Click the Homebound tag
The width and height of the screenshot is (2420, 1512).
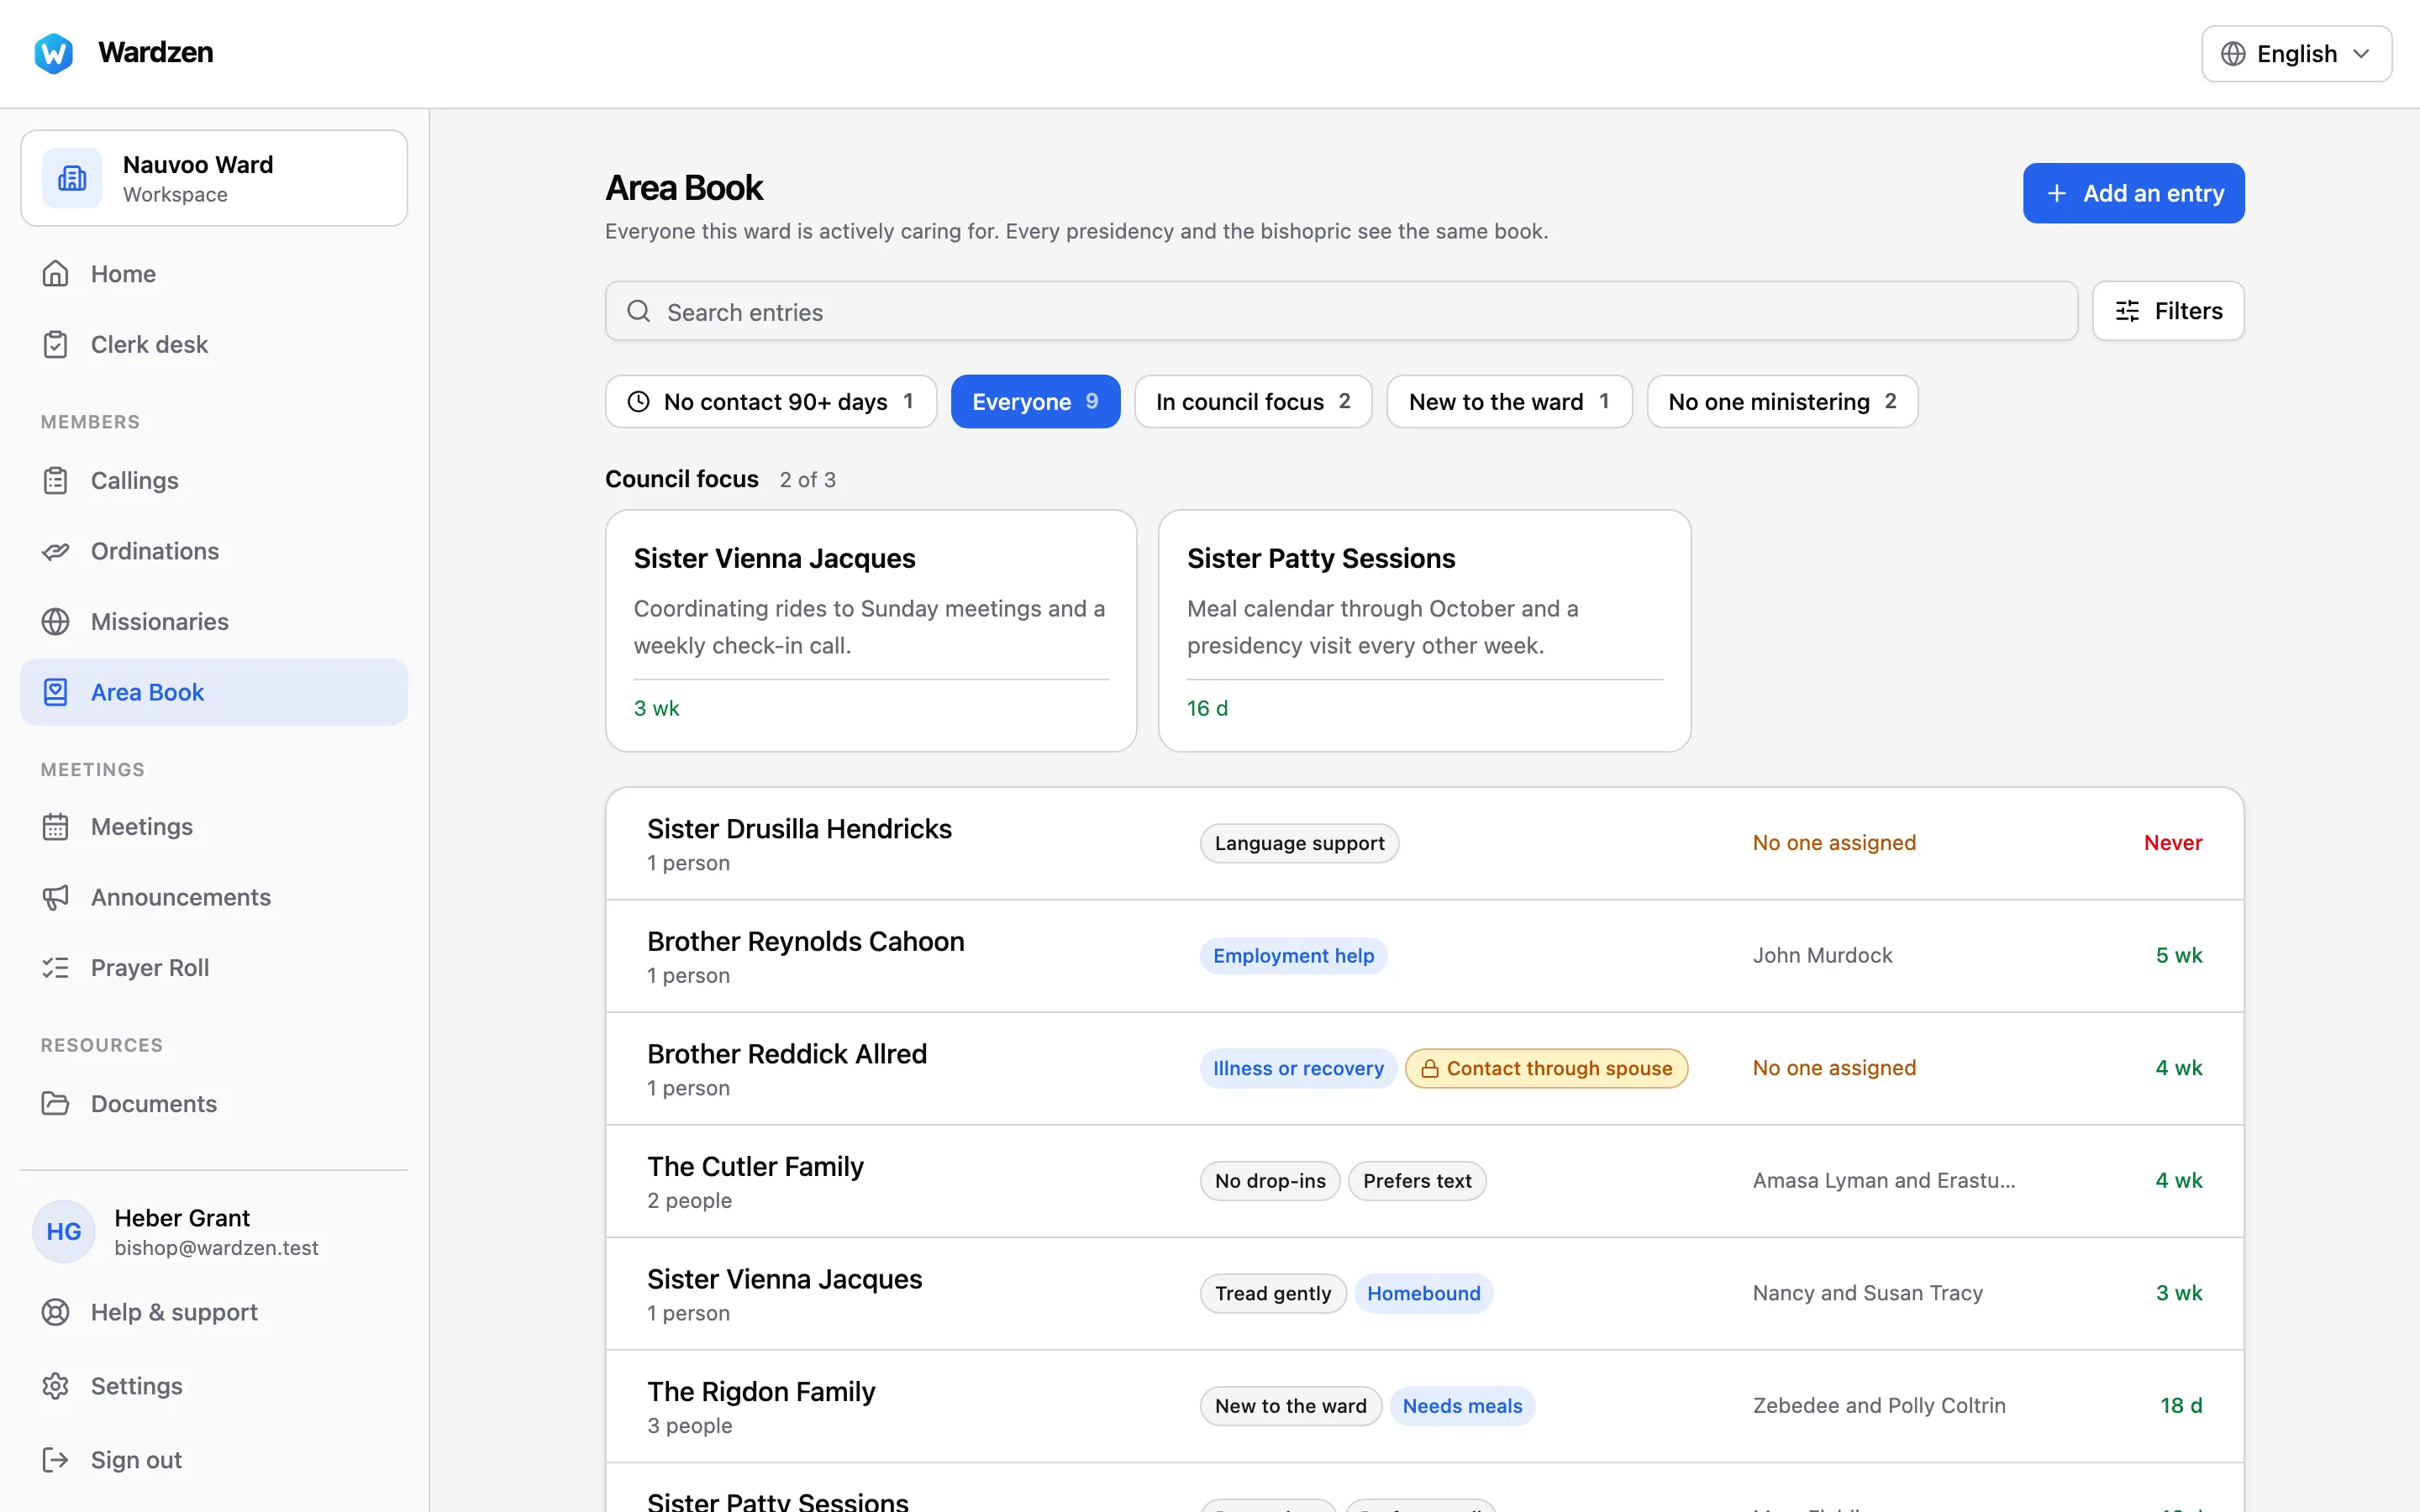coord(1423,1293)
